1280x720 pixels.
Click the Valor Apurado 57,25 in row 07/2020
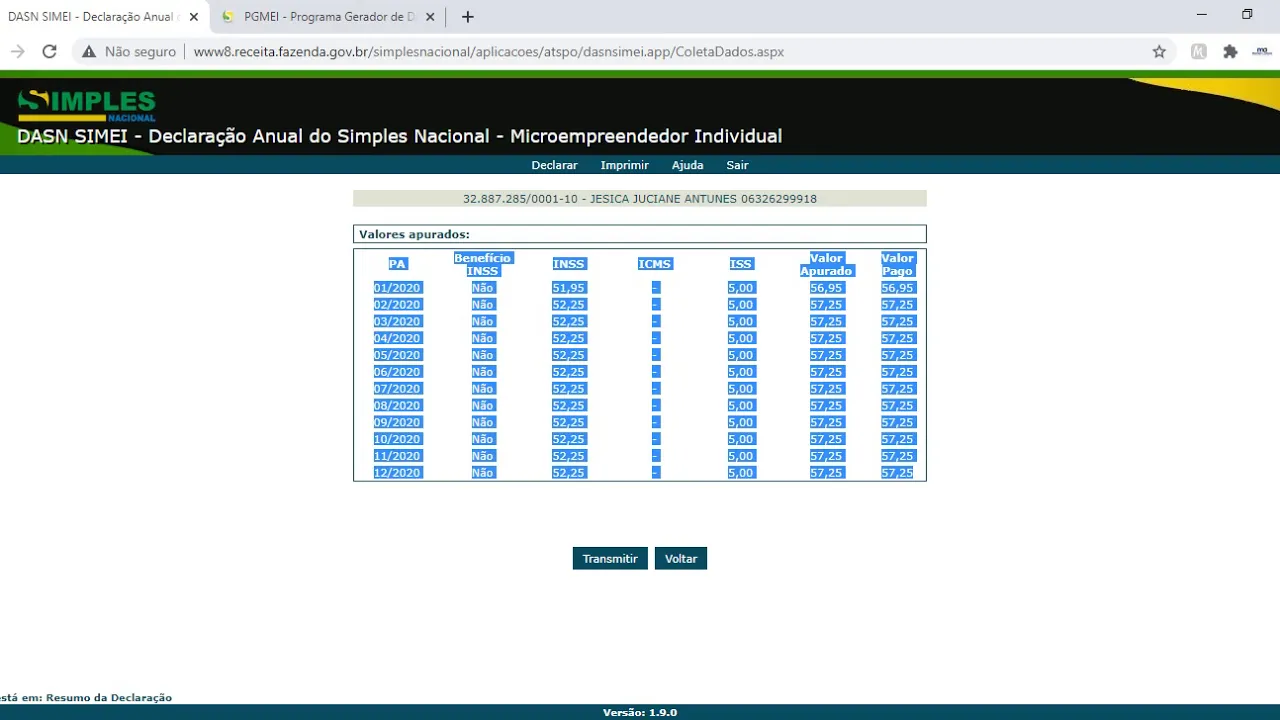click(x=827, y=389)
